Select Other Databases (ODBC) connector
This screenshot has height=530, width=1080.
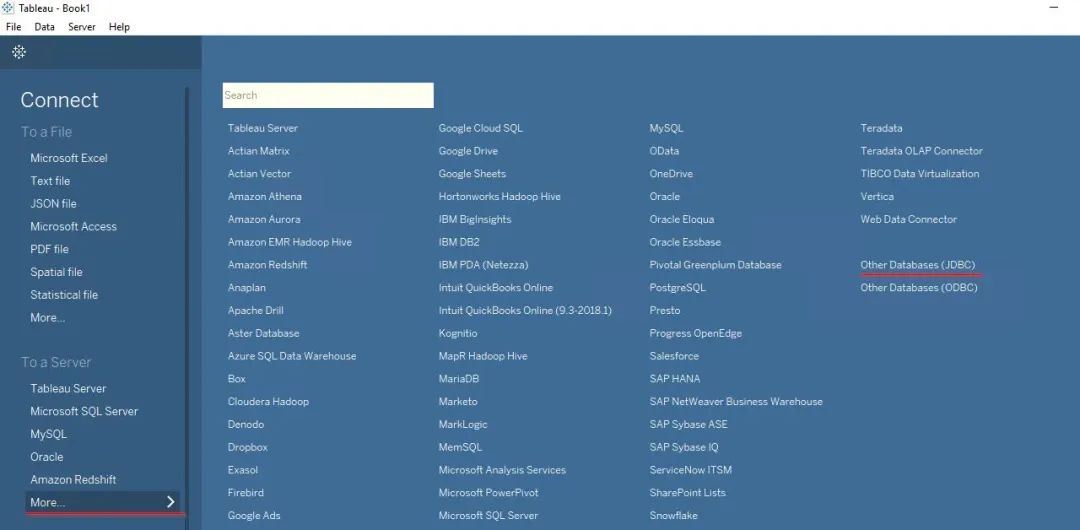(919, 287)
